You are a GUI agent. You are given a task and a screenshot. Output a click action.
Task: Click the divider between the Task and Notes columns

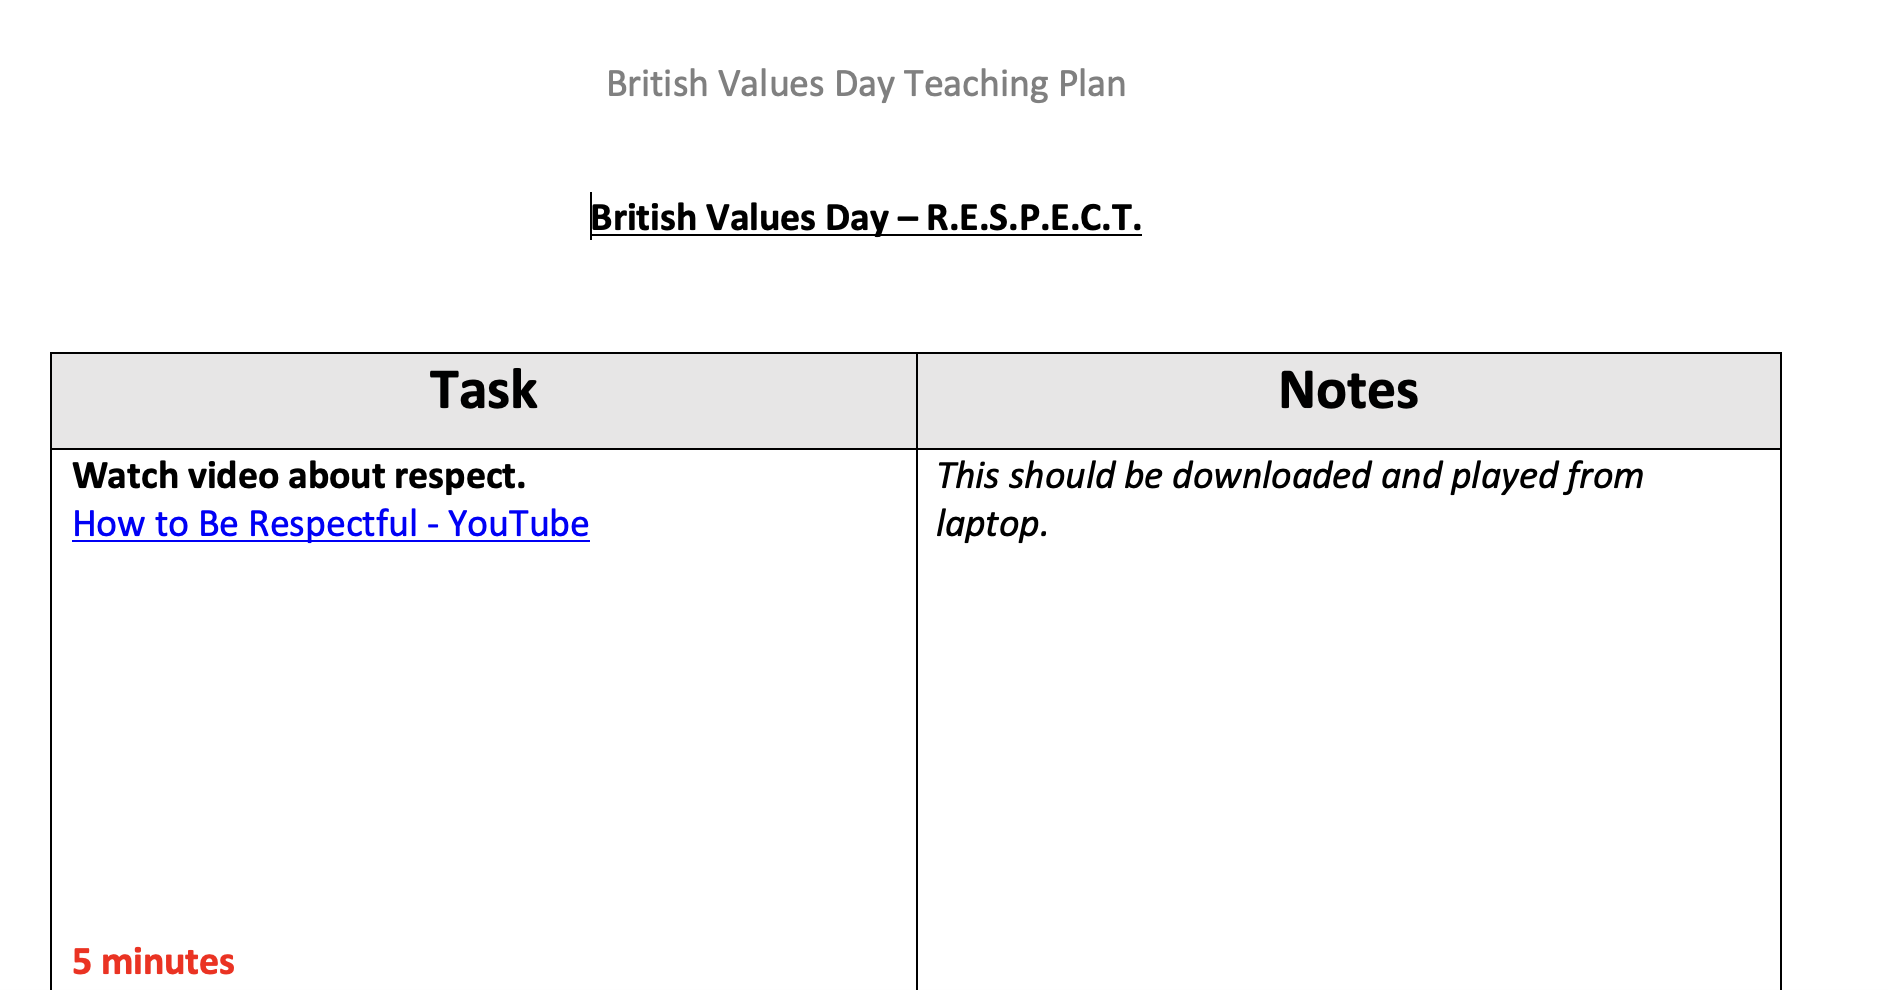pos(917,700)
